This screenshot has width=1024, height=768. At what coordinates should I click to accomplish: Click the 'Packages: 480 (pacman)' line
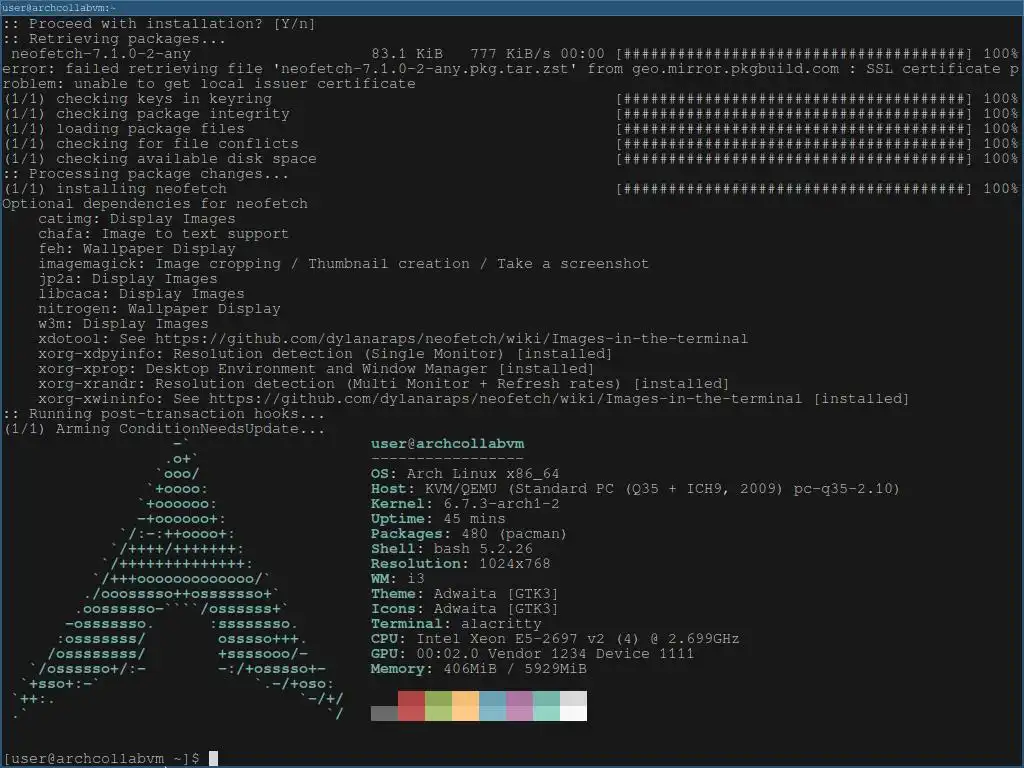[x=469, y=534]
